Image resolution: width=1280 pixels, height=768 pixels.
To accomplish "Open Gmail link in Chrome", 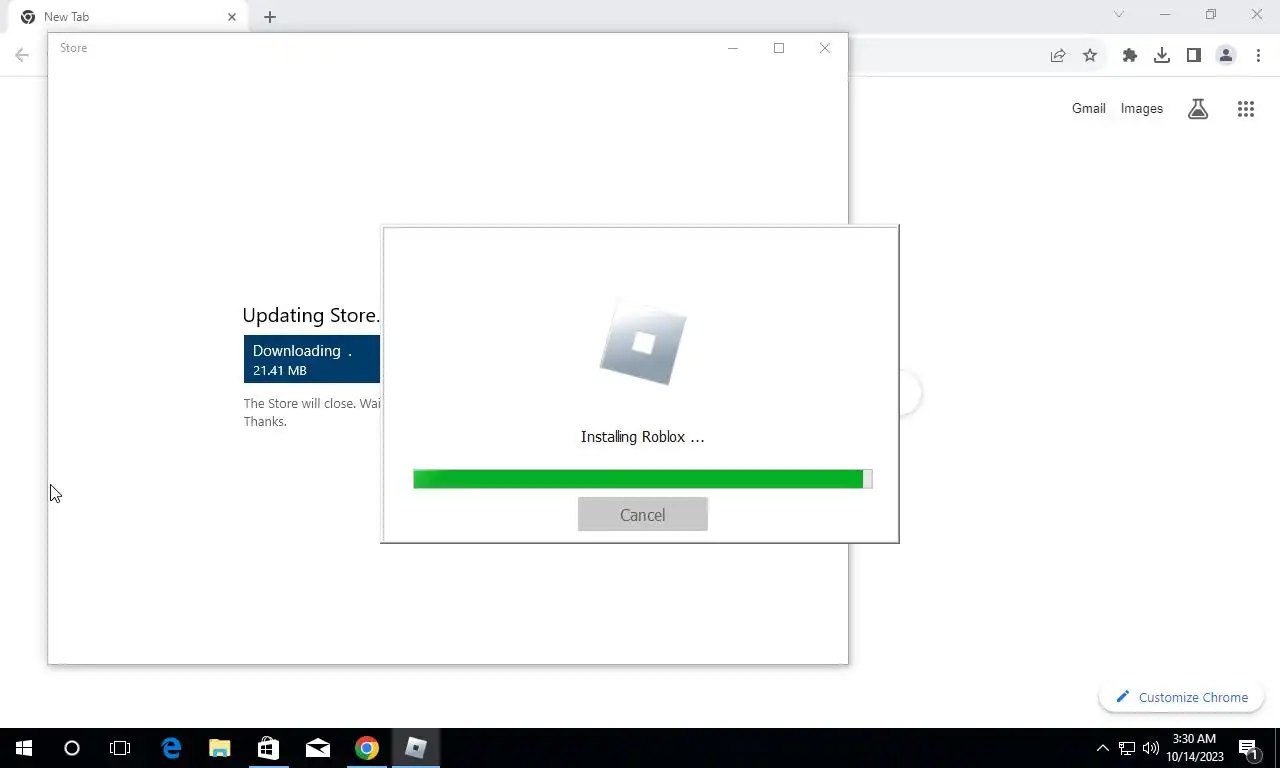I will point(1088,108).
